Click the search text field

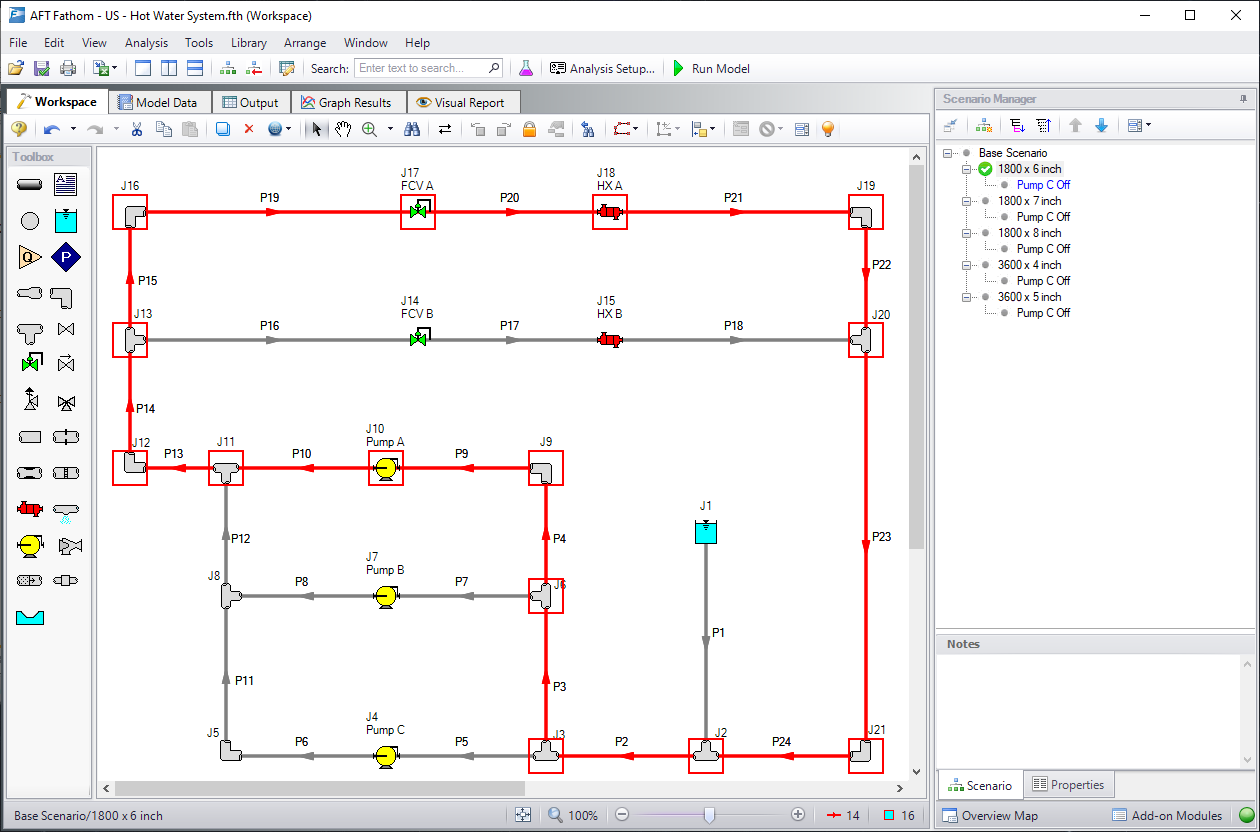(422, 69)
